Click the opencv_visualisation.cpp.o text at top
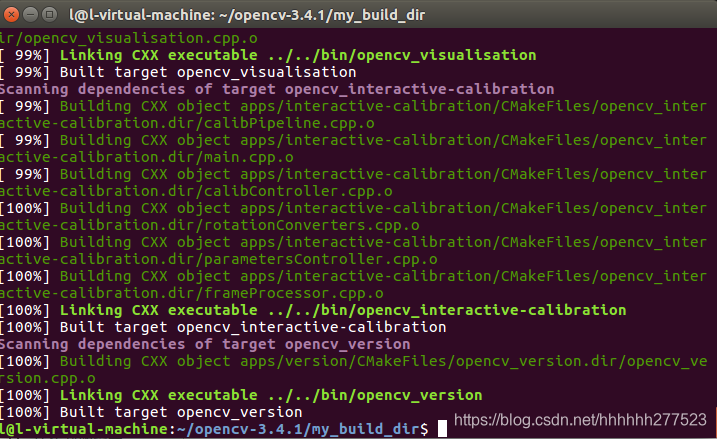Screen dimensions: 717x439 (x=140, y=38)
